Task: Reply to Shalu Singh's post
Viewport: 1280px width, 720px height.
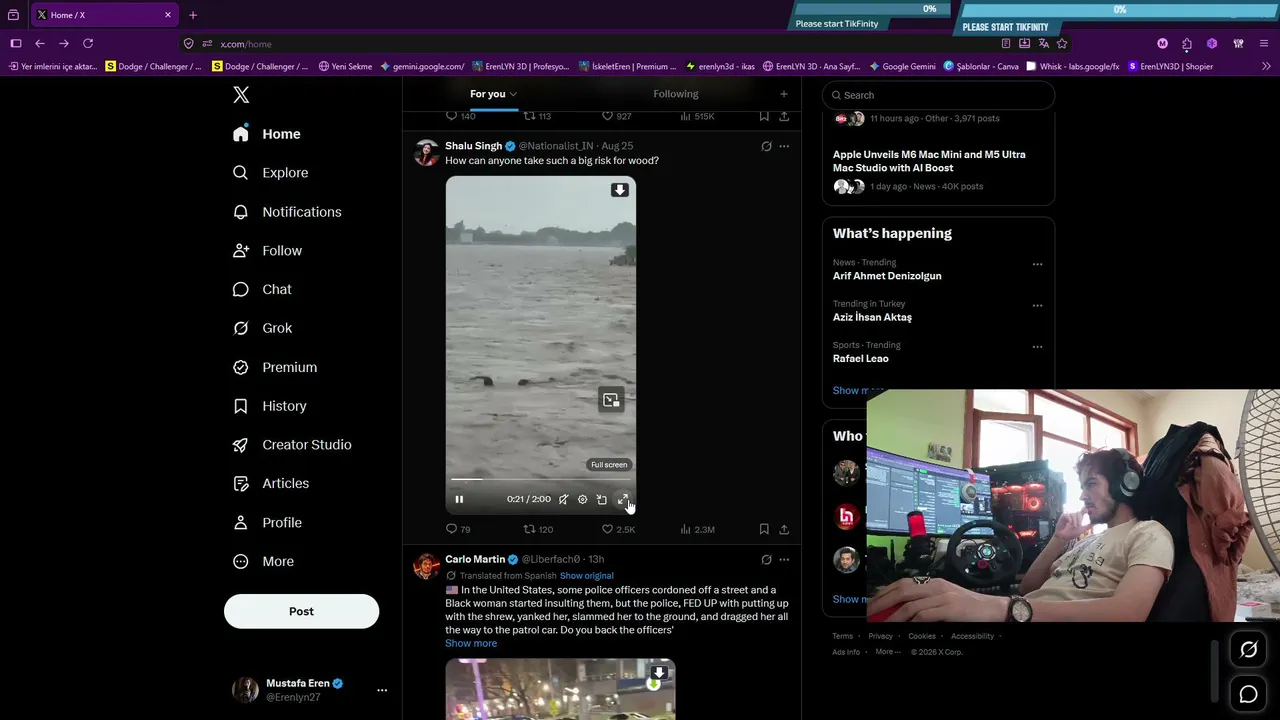Action: coord(458,529)
